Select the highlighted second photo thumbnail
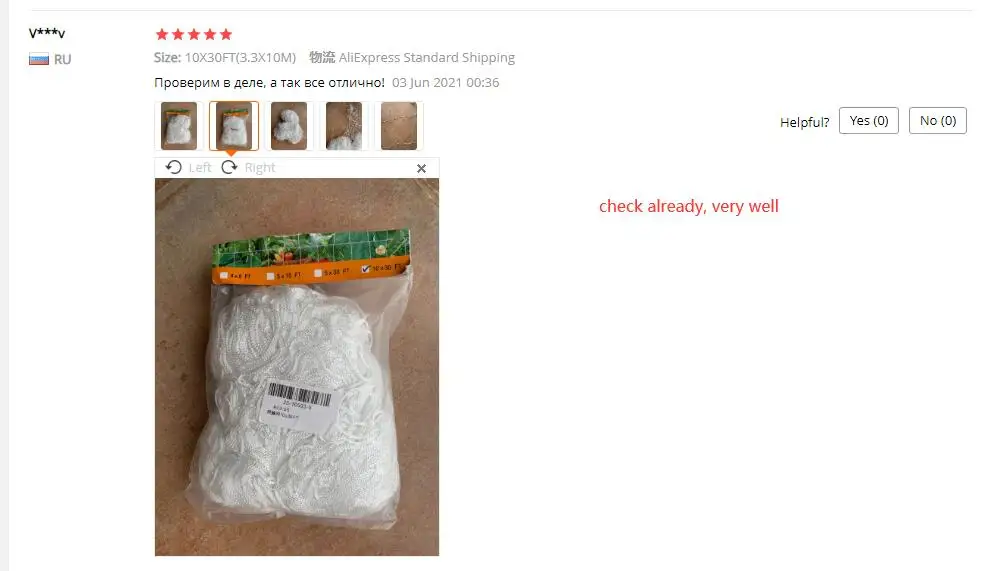 [x=234, y=126]
